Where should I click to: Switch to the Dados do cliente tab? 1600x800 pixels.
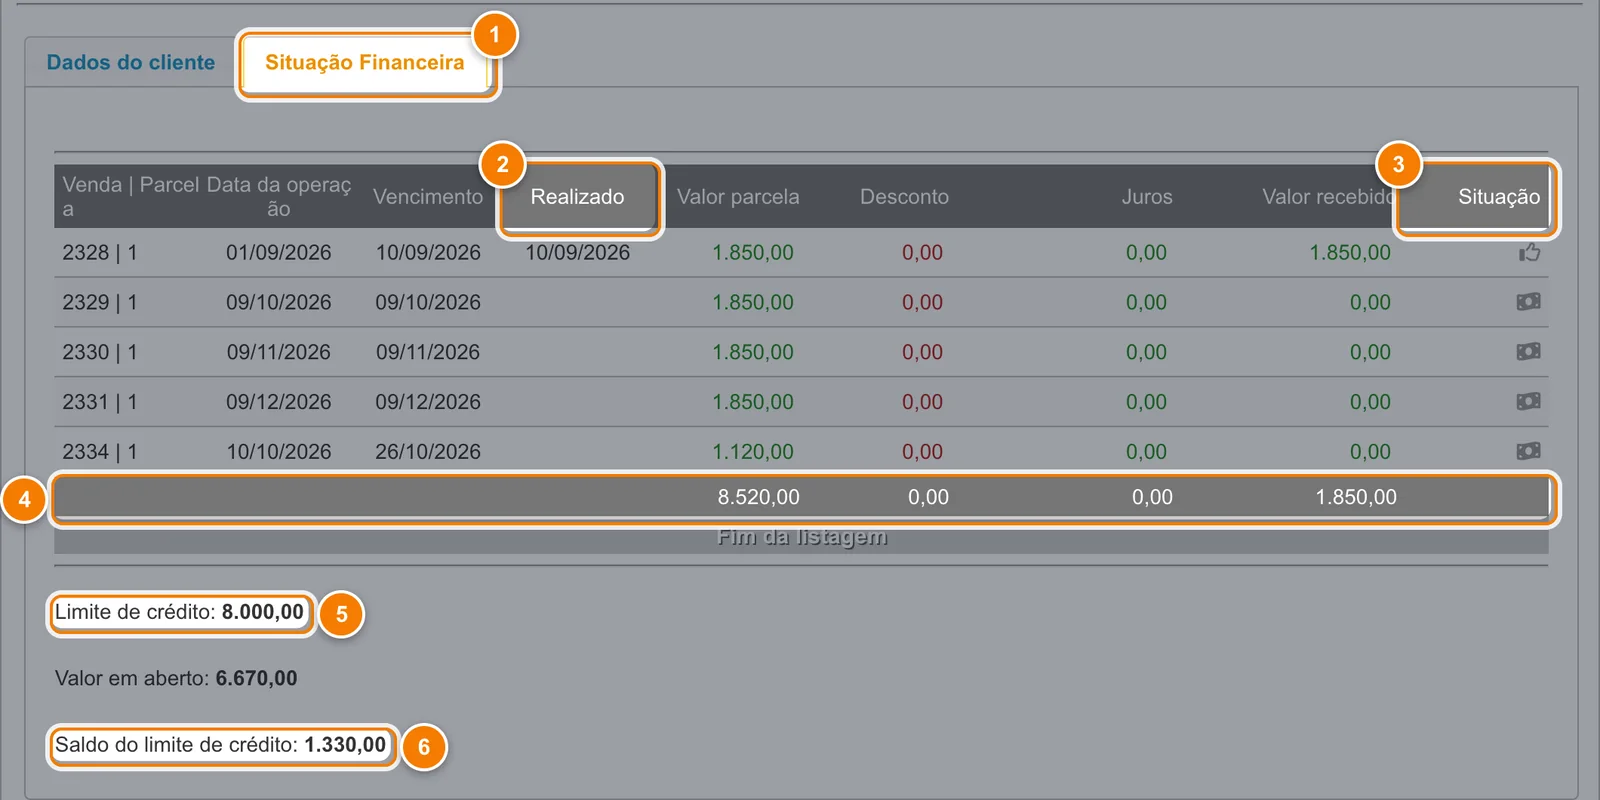pyautogui.click(x=131, y=62)
